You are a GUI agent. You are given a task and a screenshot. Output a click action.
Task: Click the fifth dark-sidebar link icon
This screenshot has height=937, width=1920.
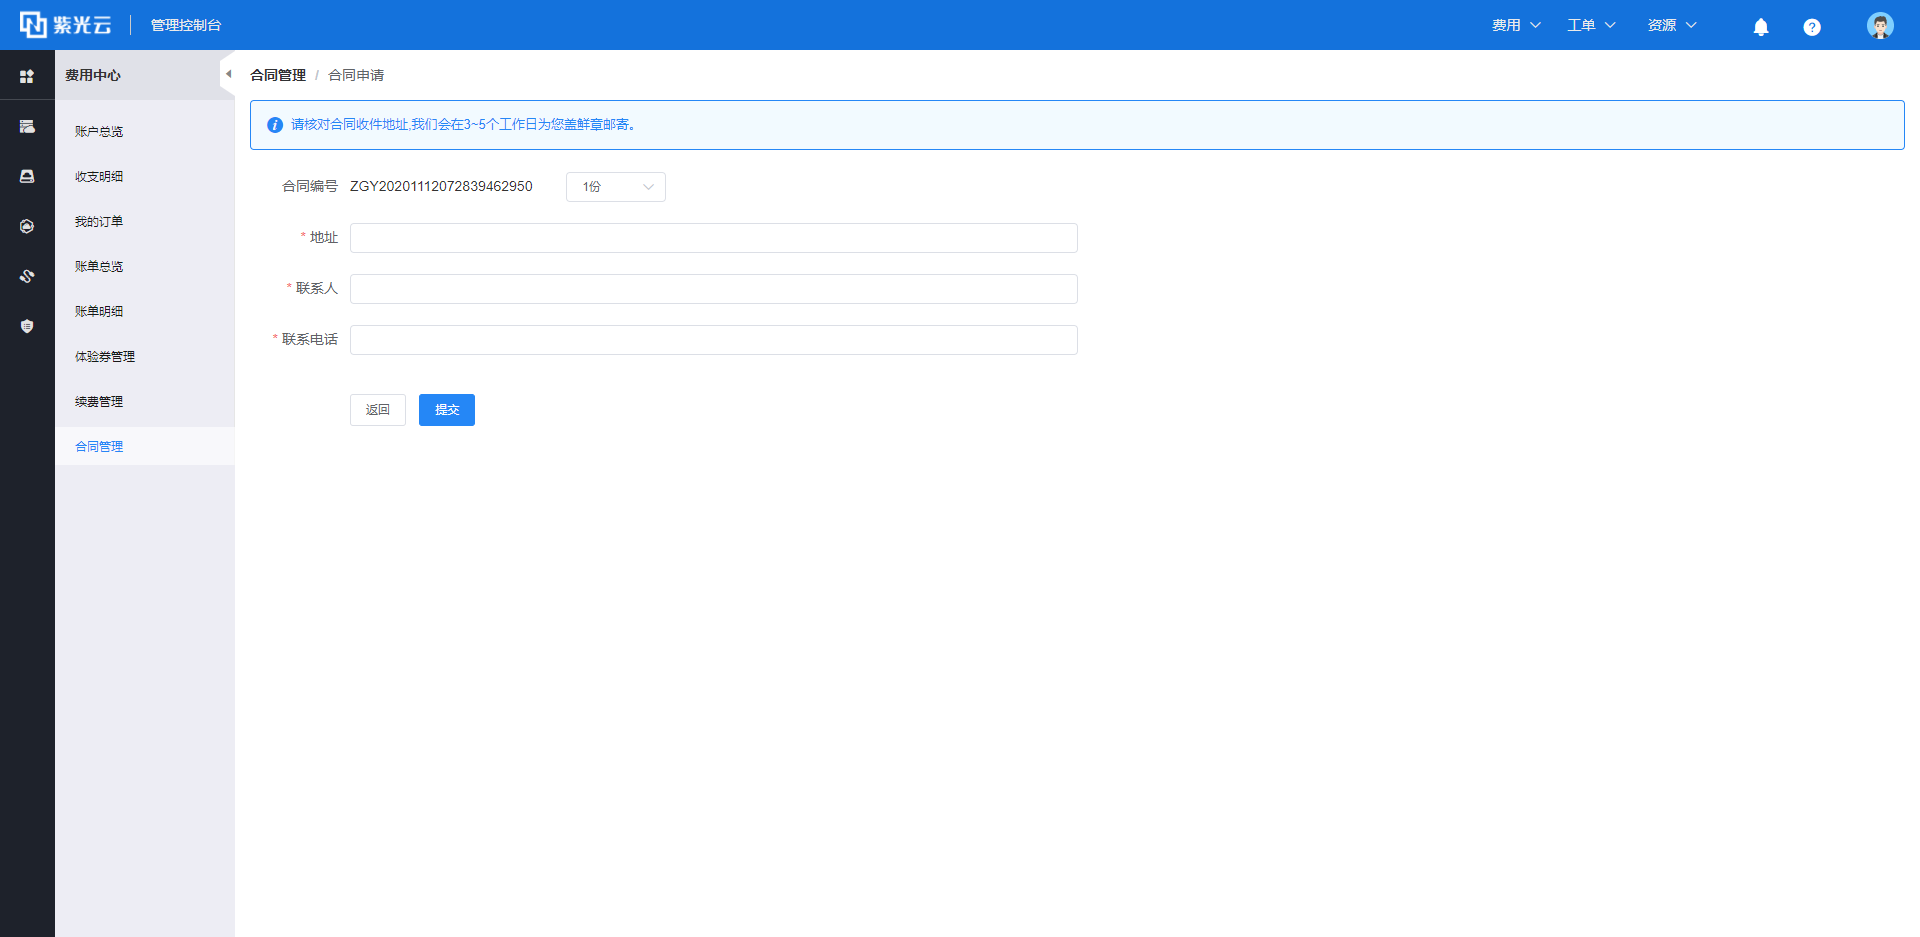[27, 276]
